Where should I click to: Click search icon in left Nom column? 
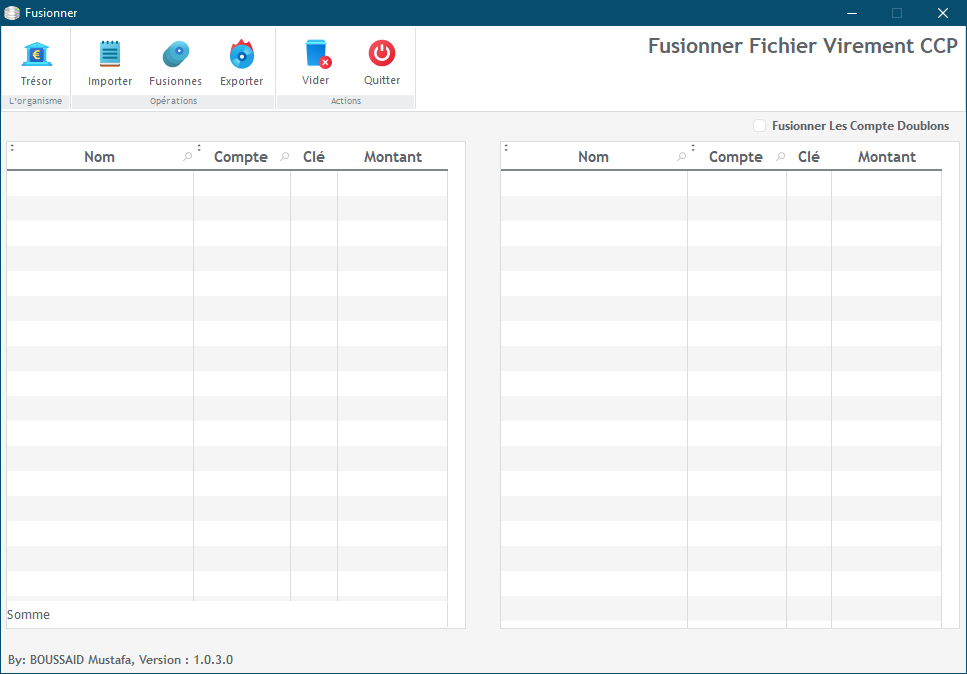(187, 157)
